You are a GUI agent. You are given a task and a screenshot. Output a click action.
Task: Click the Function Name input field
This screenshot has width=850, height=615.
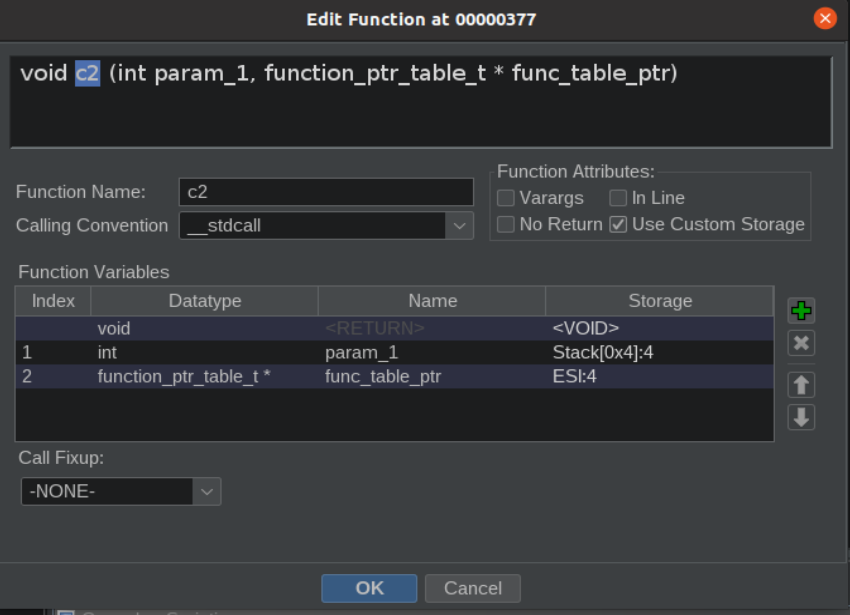click(326, 192)
